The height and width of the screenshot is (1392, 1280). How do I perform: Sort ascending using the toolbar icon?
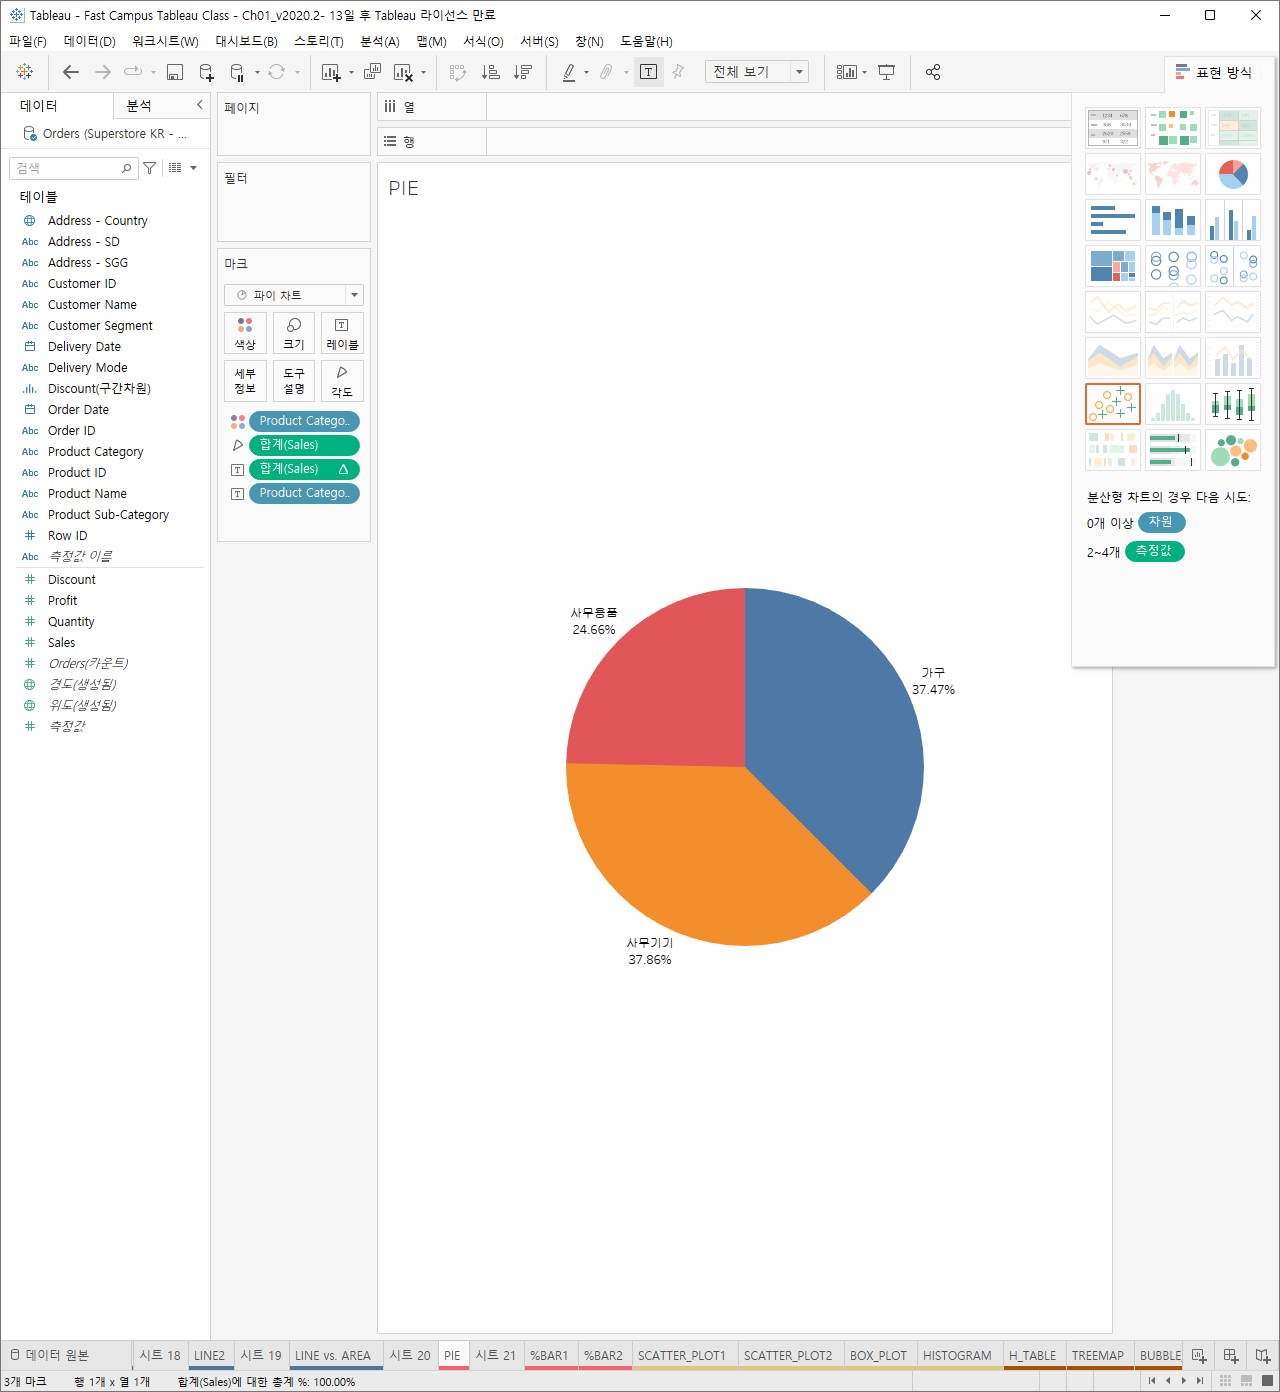[490, 72]
